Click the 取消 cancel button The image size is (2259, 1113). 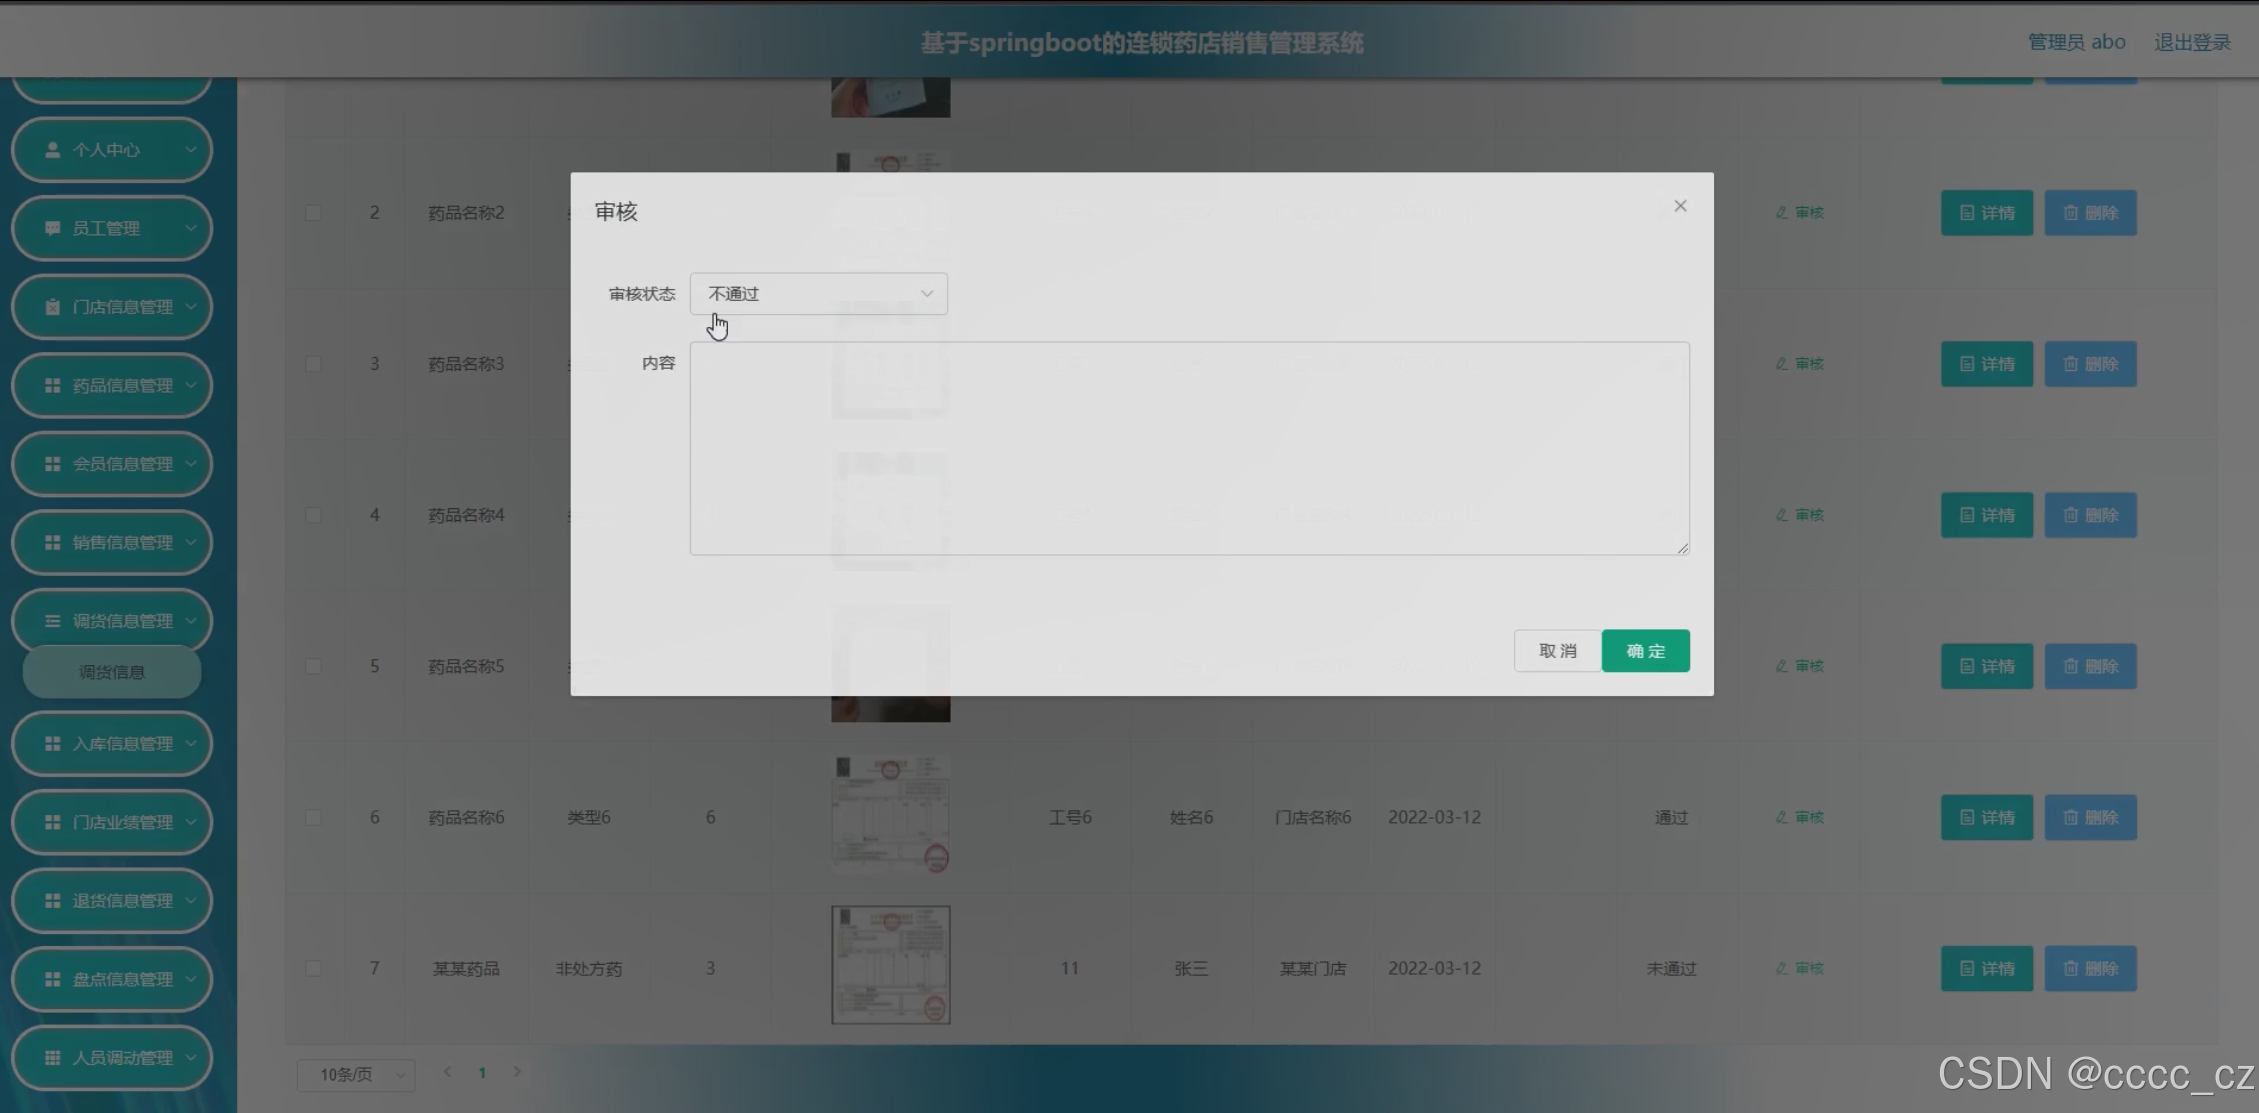pos(1557,651)
